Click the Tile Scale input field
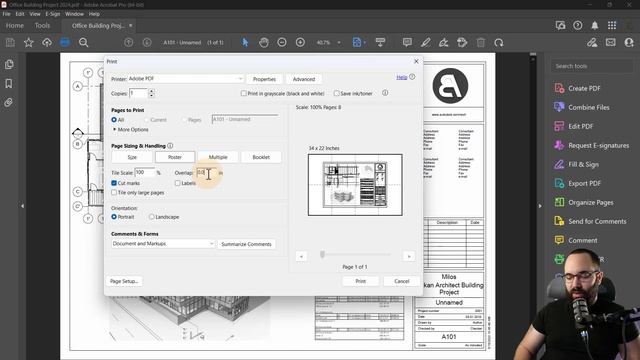 (x=145, y=173)
